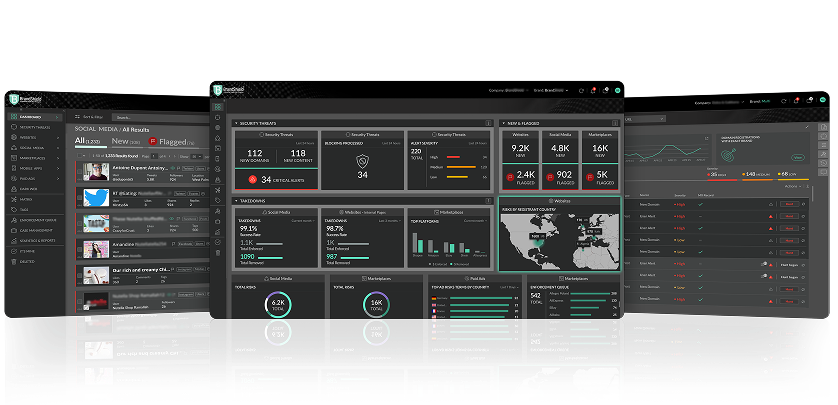The image size is (838, 405).
Task: Collapse the Takedowns section
Action: pos(236,201)
